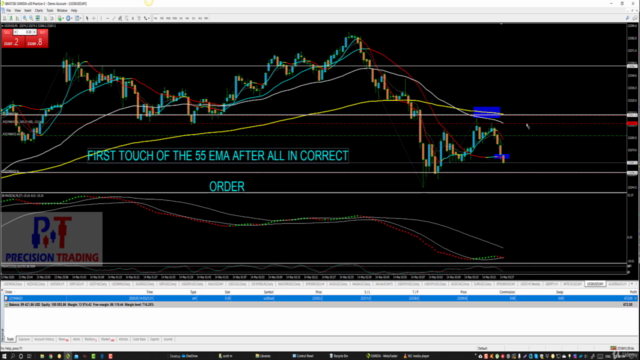The width and height of the screenshot is (640, 360).
Task: Open the News terminal tab
Action: tap(62, 339)
